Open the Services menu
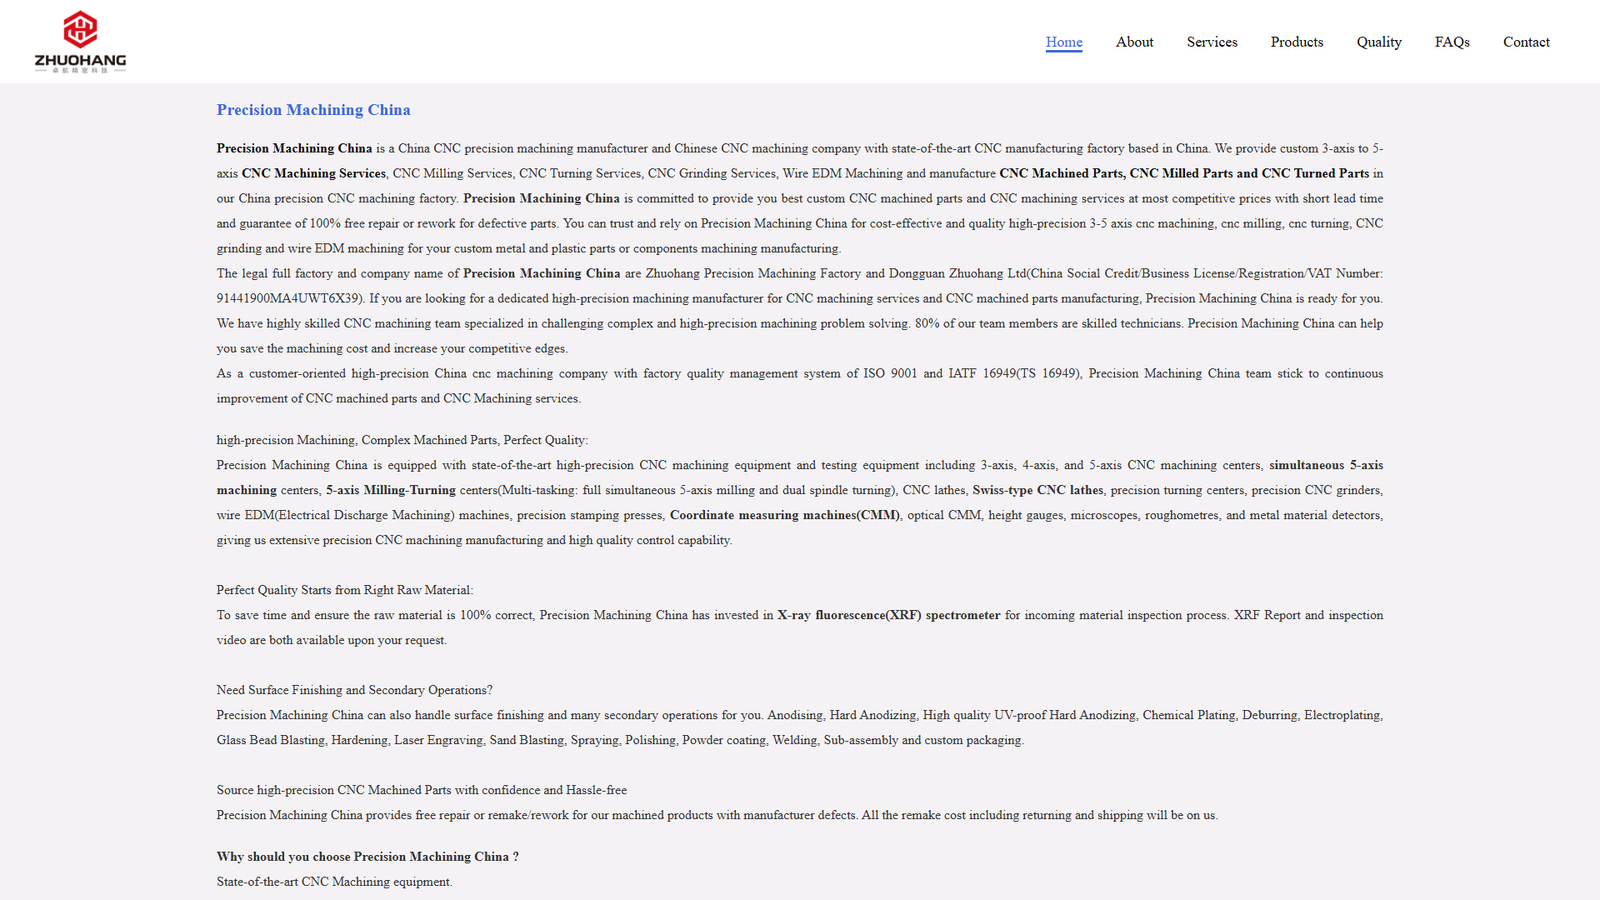This screenshot has width=1600, height=900. coord(1211,42)
